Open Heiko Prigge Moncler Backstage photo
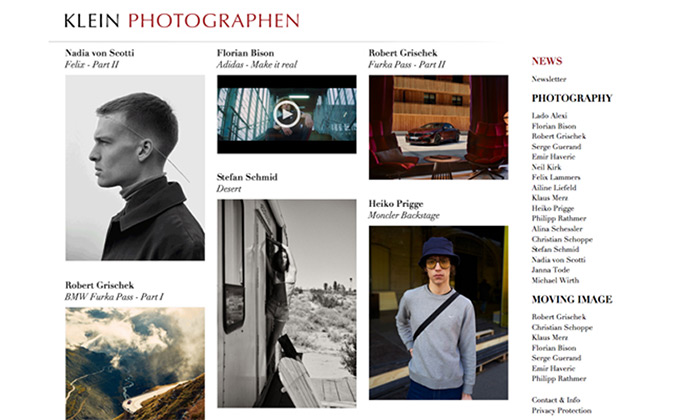This screenshot has width=700, height=420. [438, 313]
